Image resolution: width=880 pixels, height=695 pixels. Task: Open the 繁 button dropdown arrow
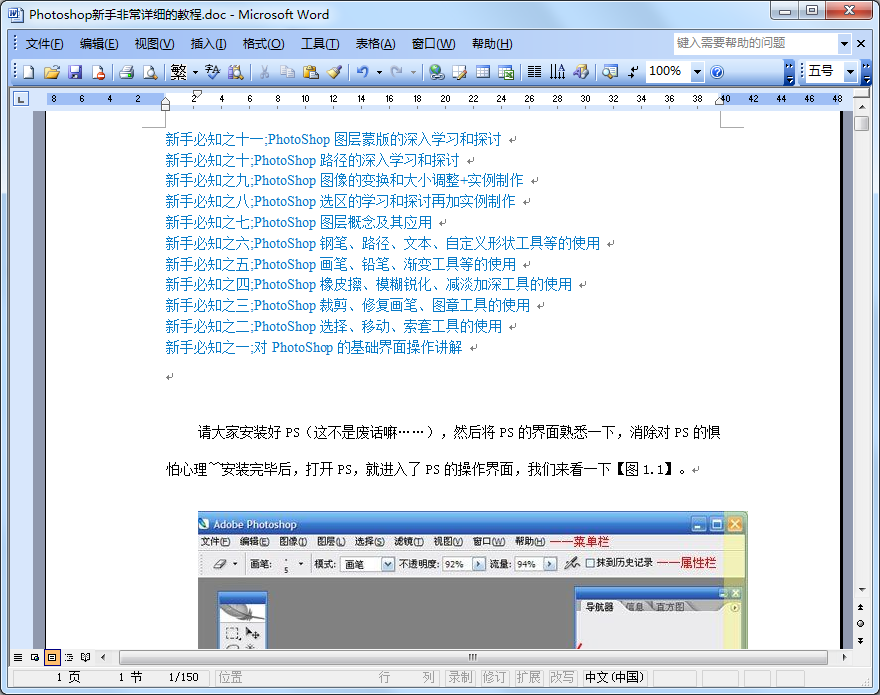tap(195, 72)
